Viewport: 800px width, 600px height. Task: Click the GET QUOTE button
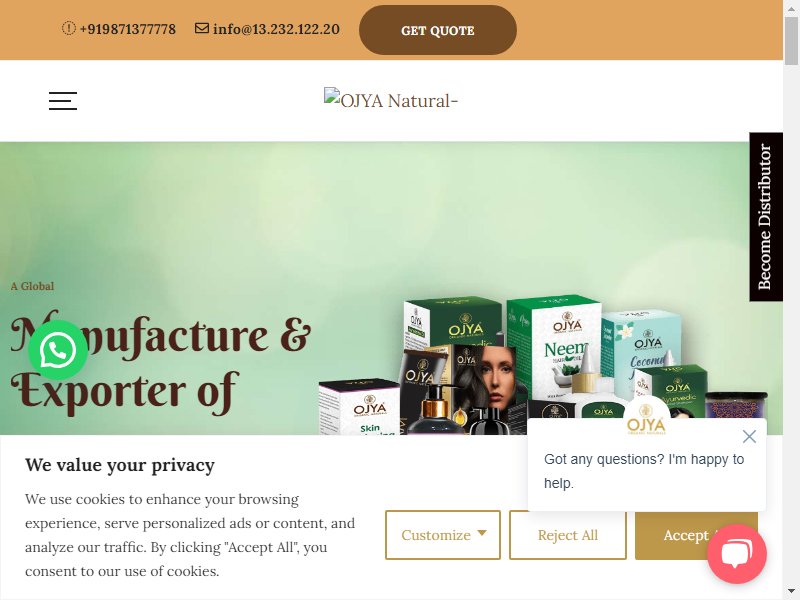tap(438, 30)
